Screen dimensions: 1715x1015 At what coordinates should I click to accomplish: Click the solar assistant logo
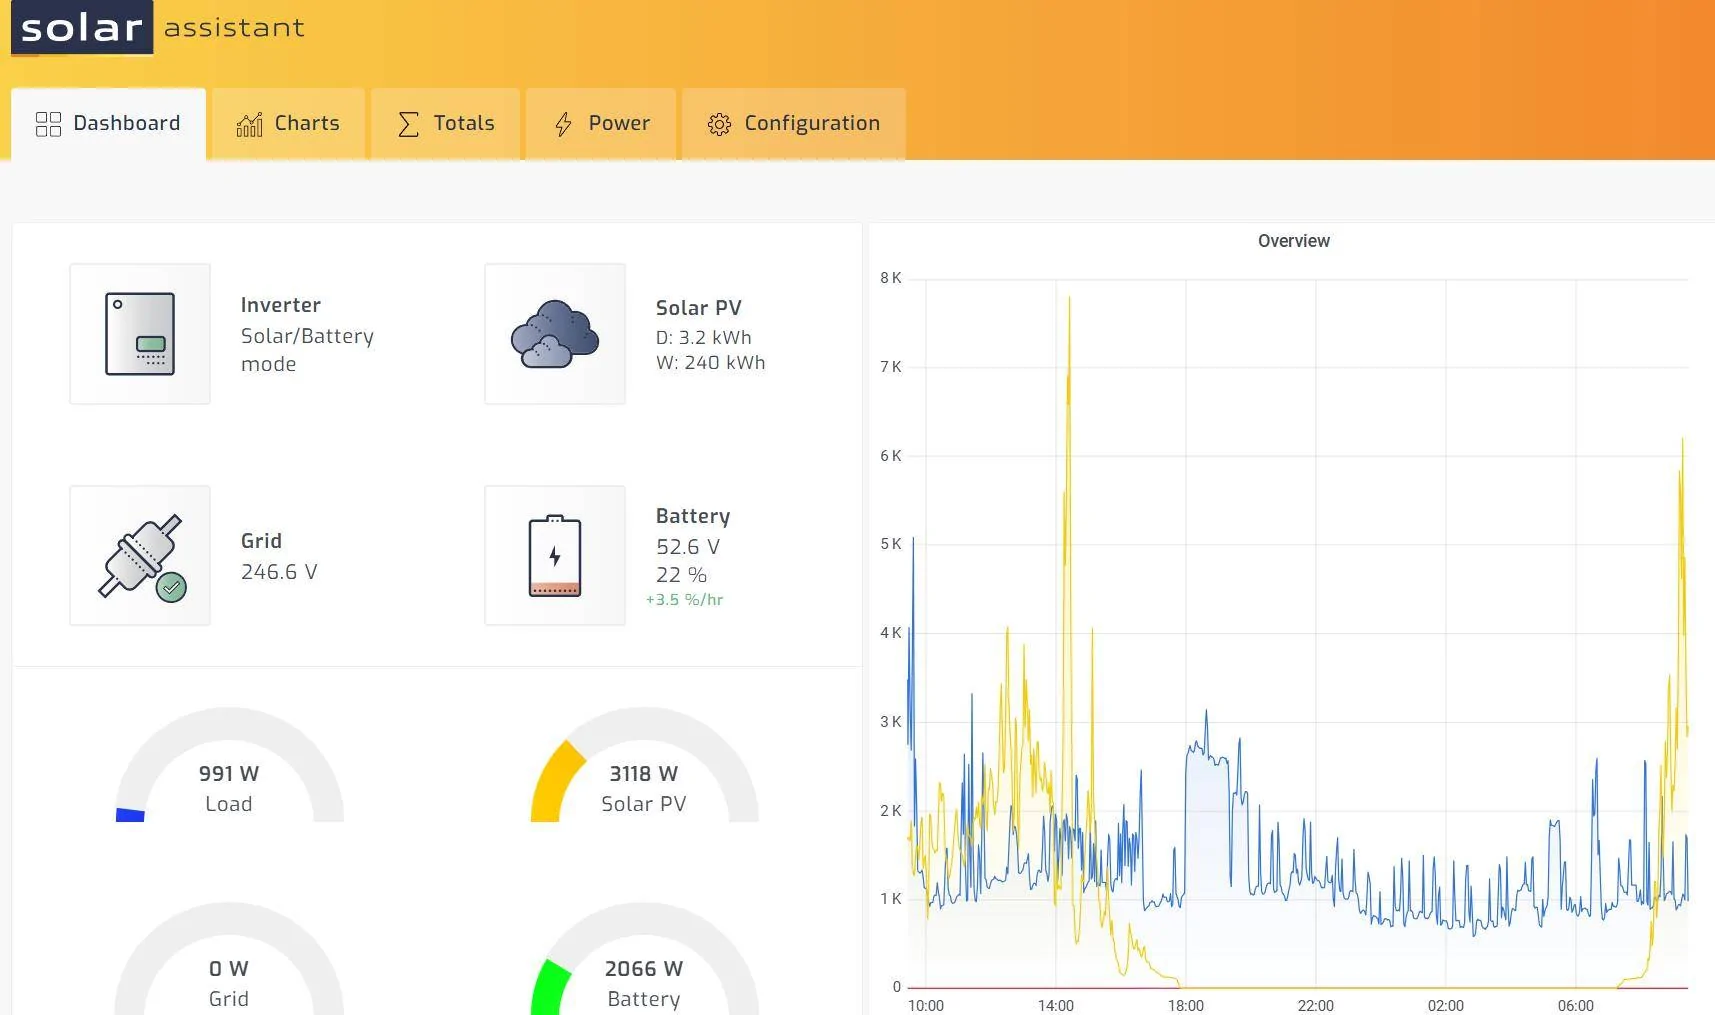click(158, 28)
